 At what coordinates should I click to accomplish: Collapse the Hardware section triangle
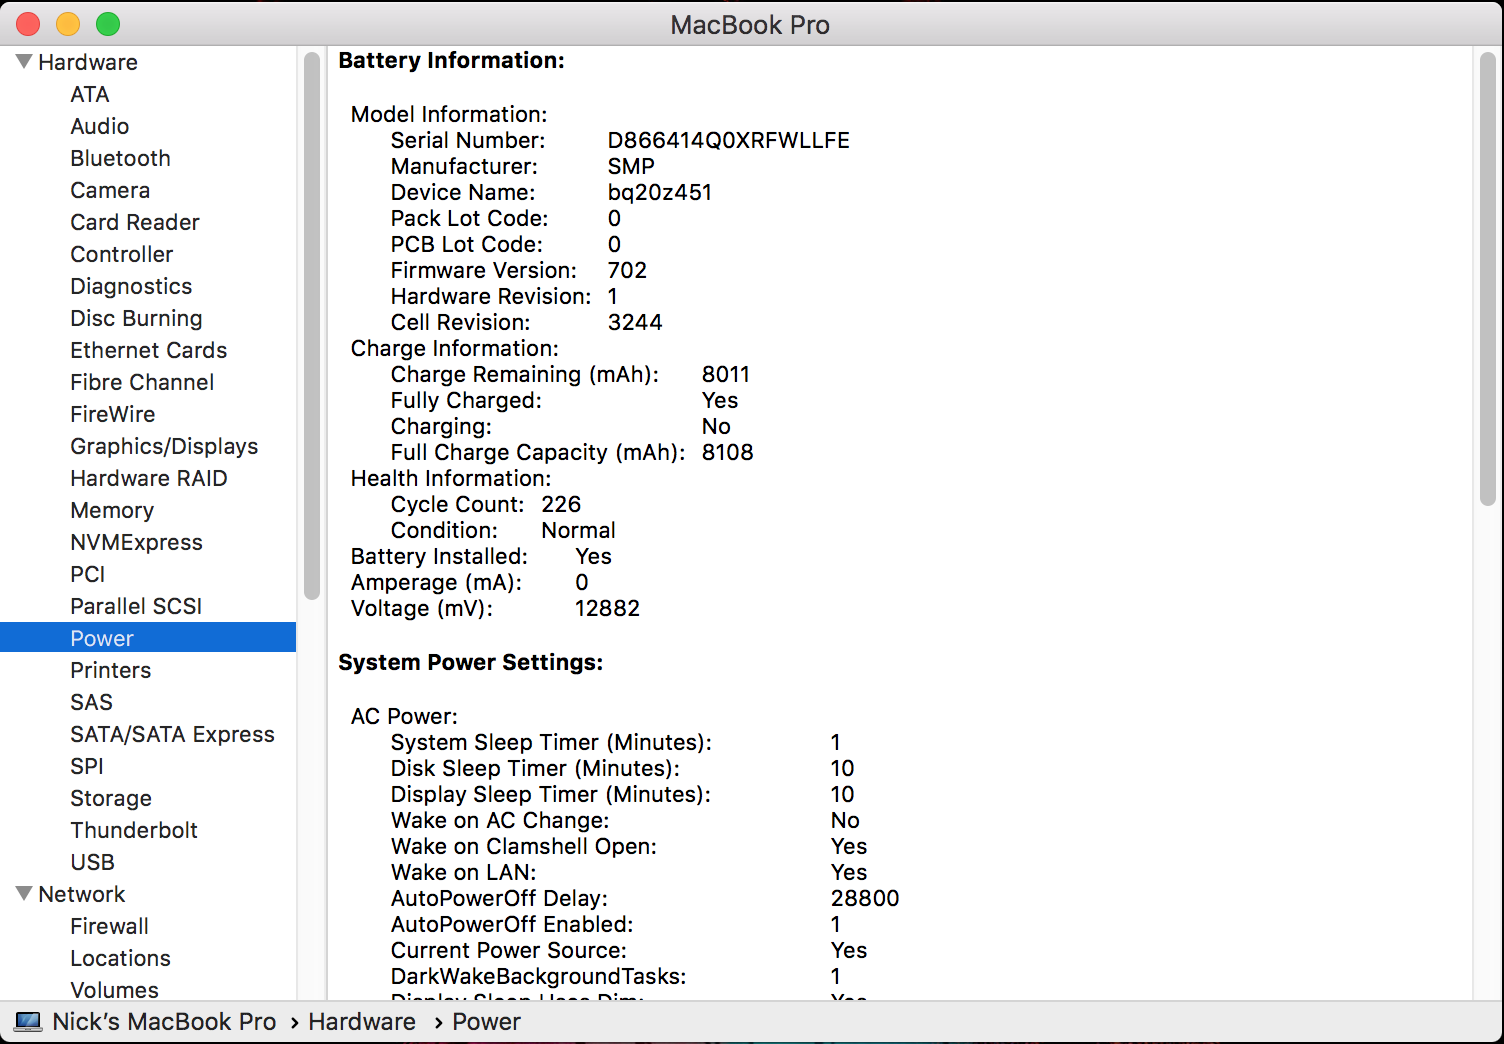[24, 62]
